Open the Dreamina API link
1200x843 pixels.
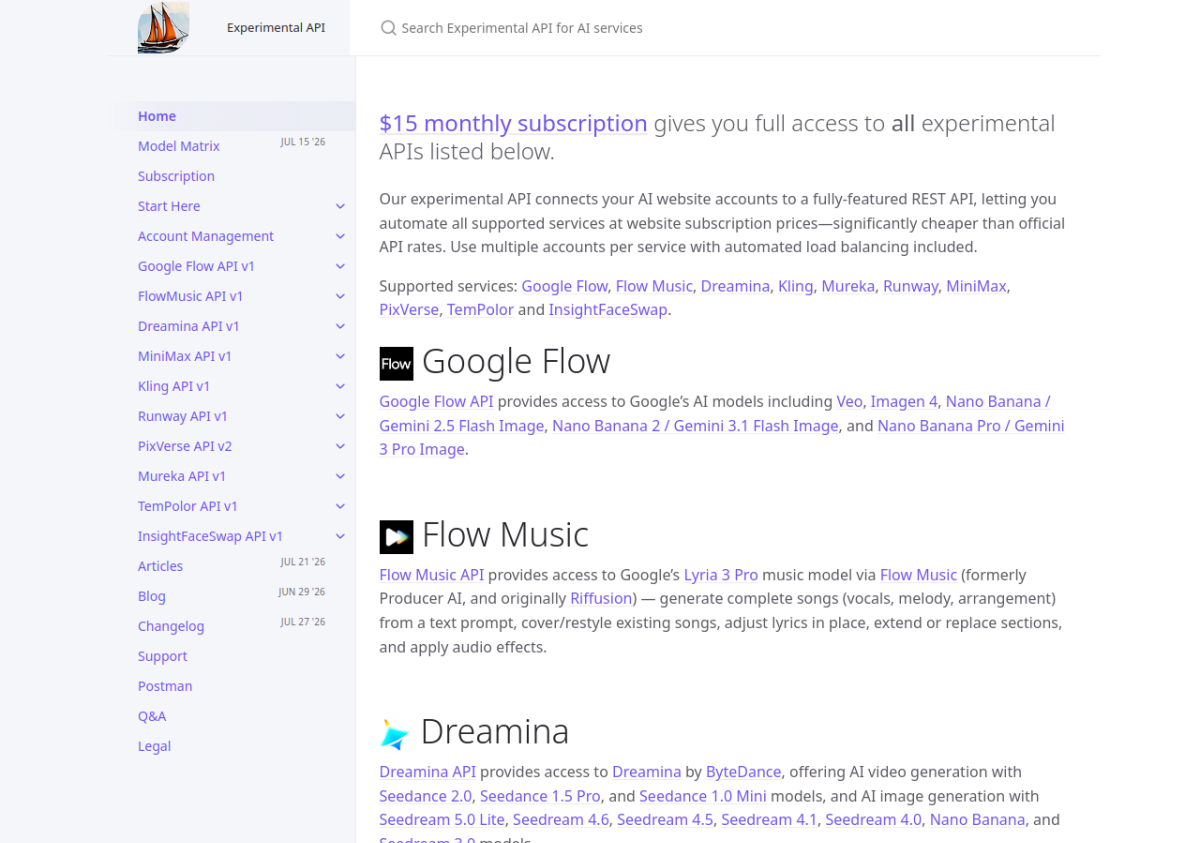tap(427, 772)
